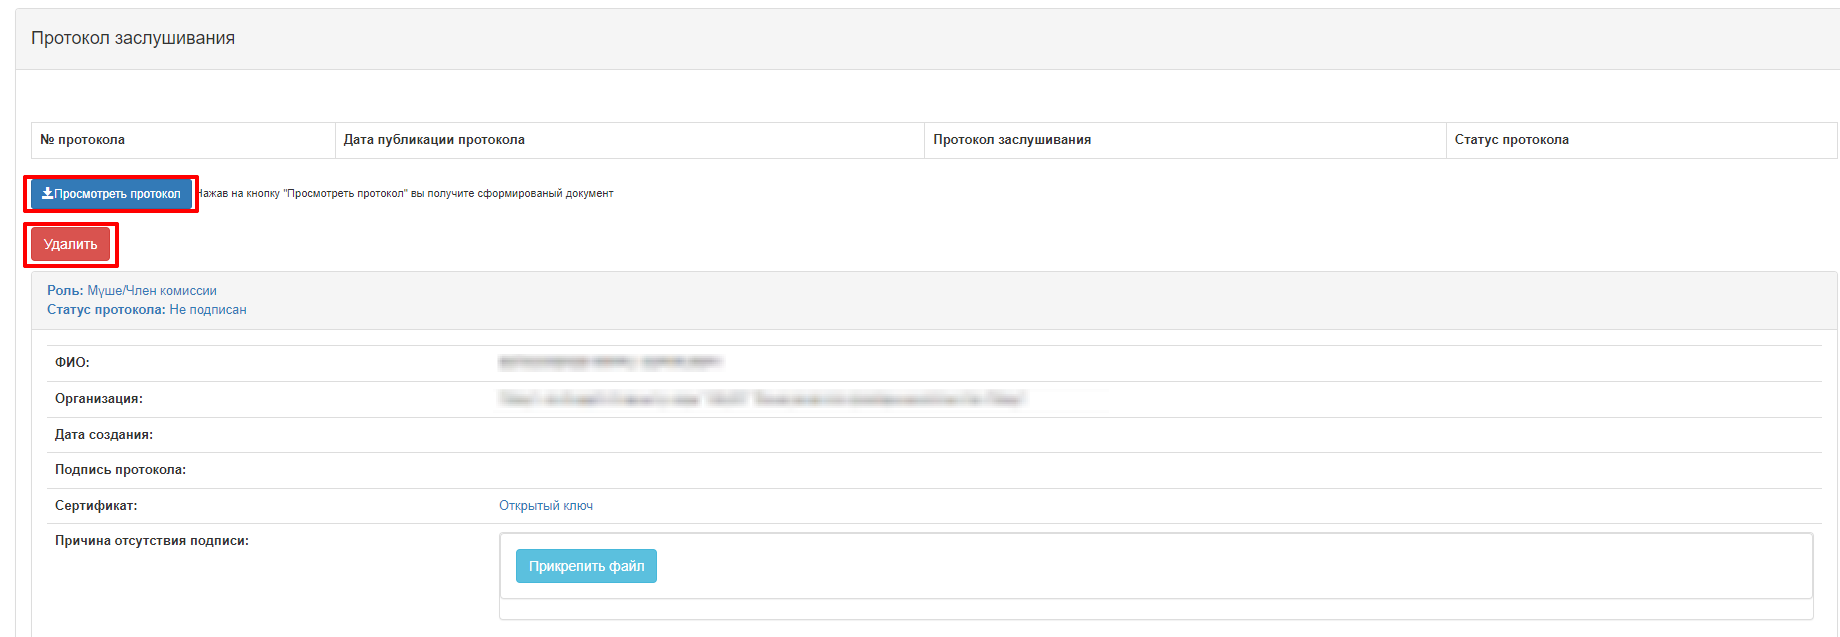This screenshot has height=637, width=1840.
Task: Click the 'Сертификат:' field label
Action: point(96,506)
